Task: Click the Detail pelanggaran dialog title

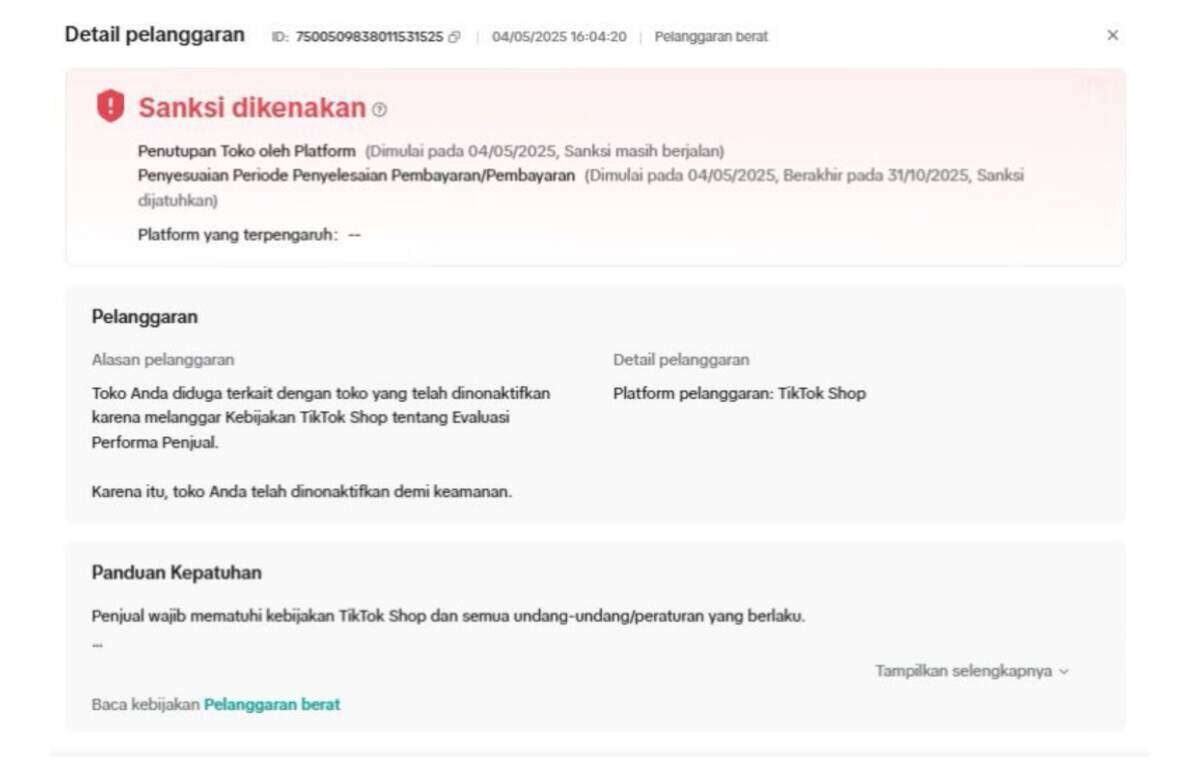Action: coord(155,35)
